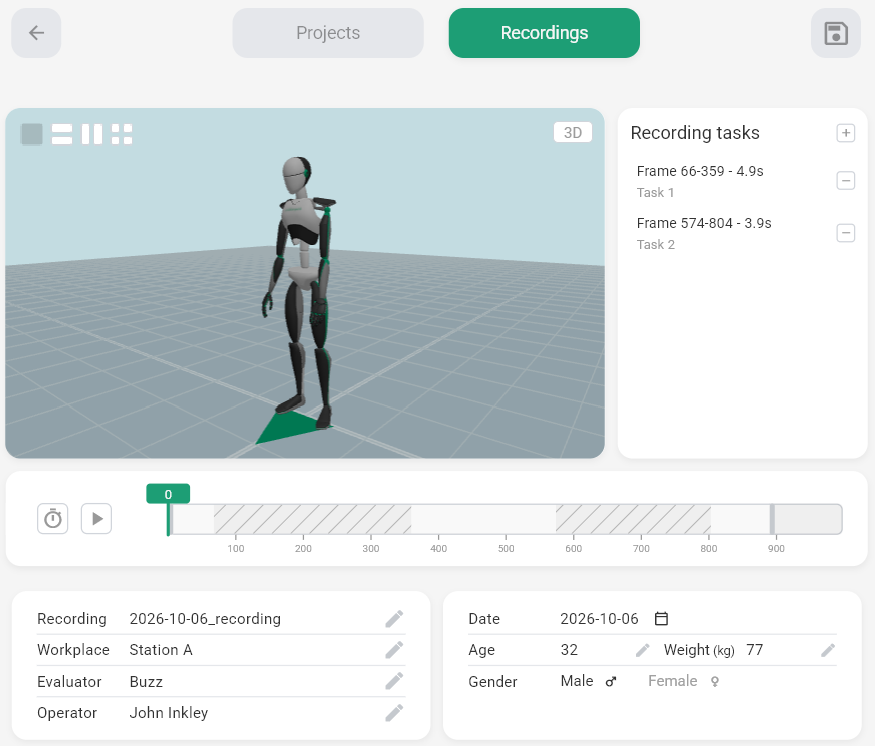Select Female gender
This screenshot has width=875, height=746.
684,681
